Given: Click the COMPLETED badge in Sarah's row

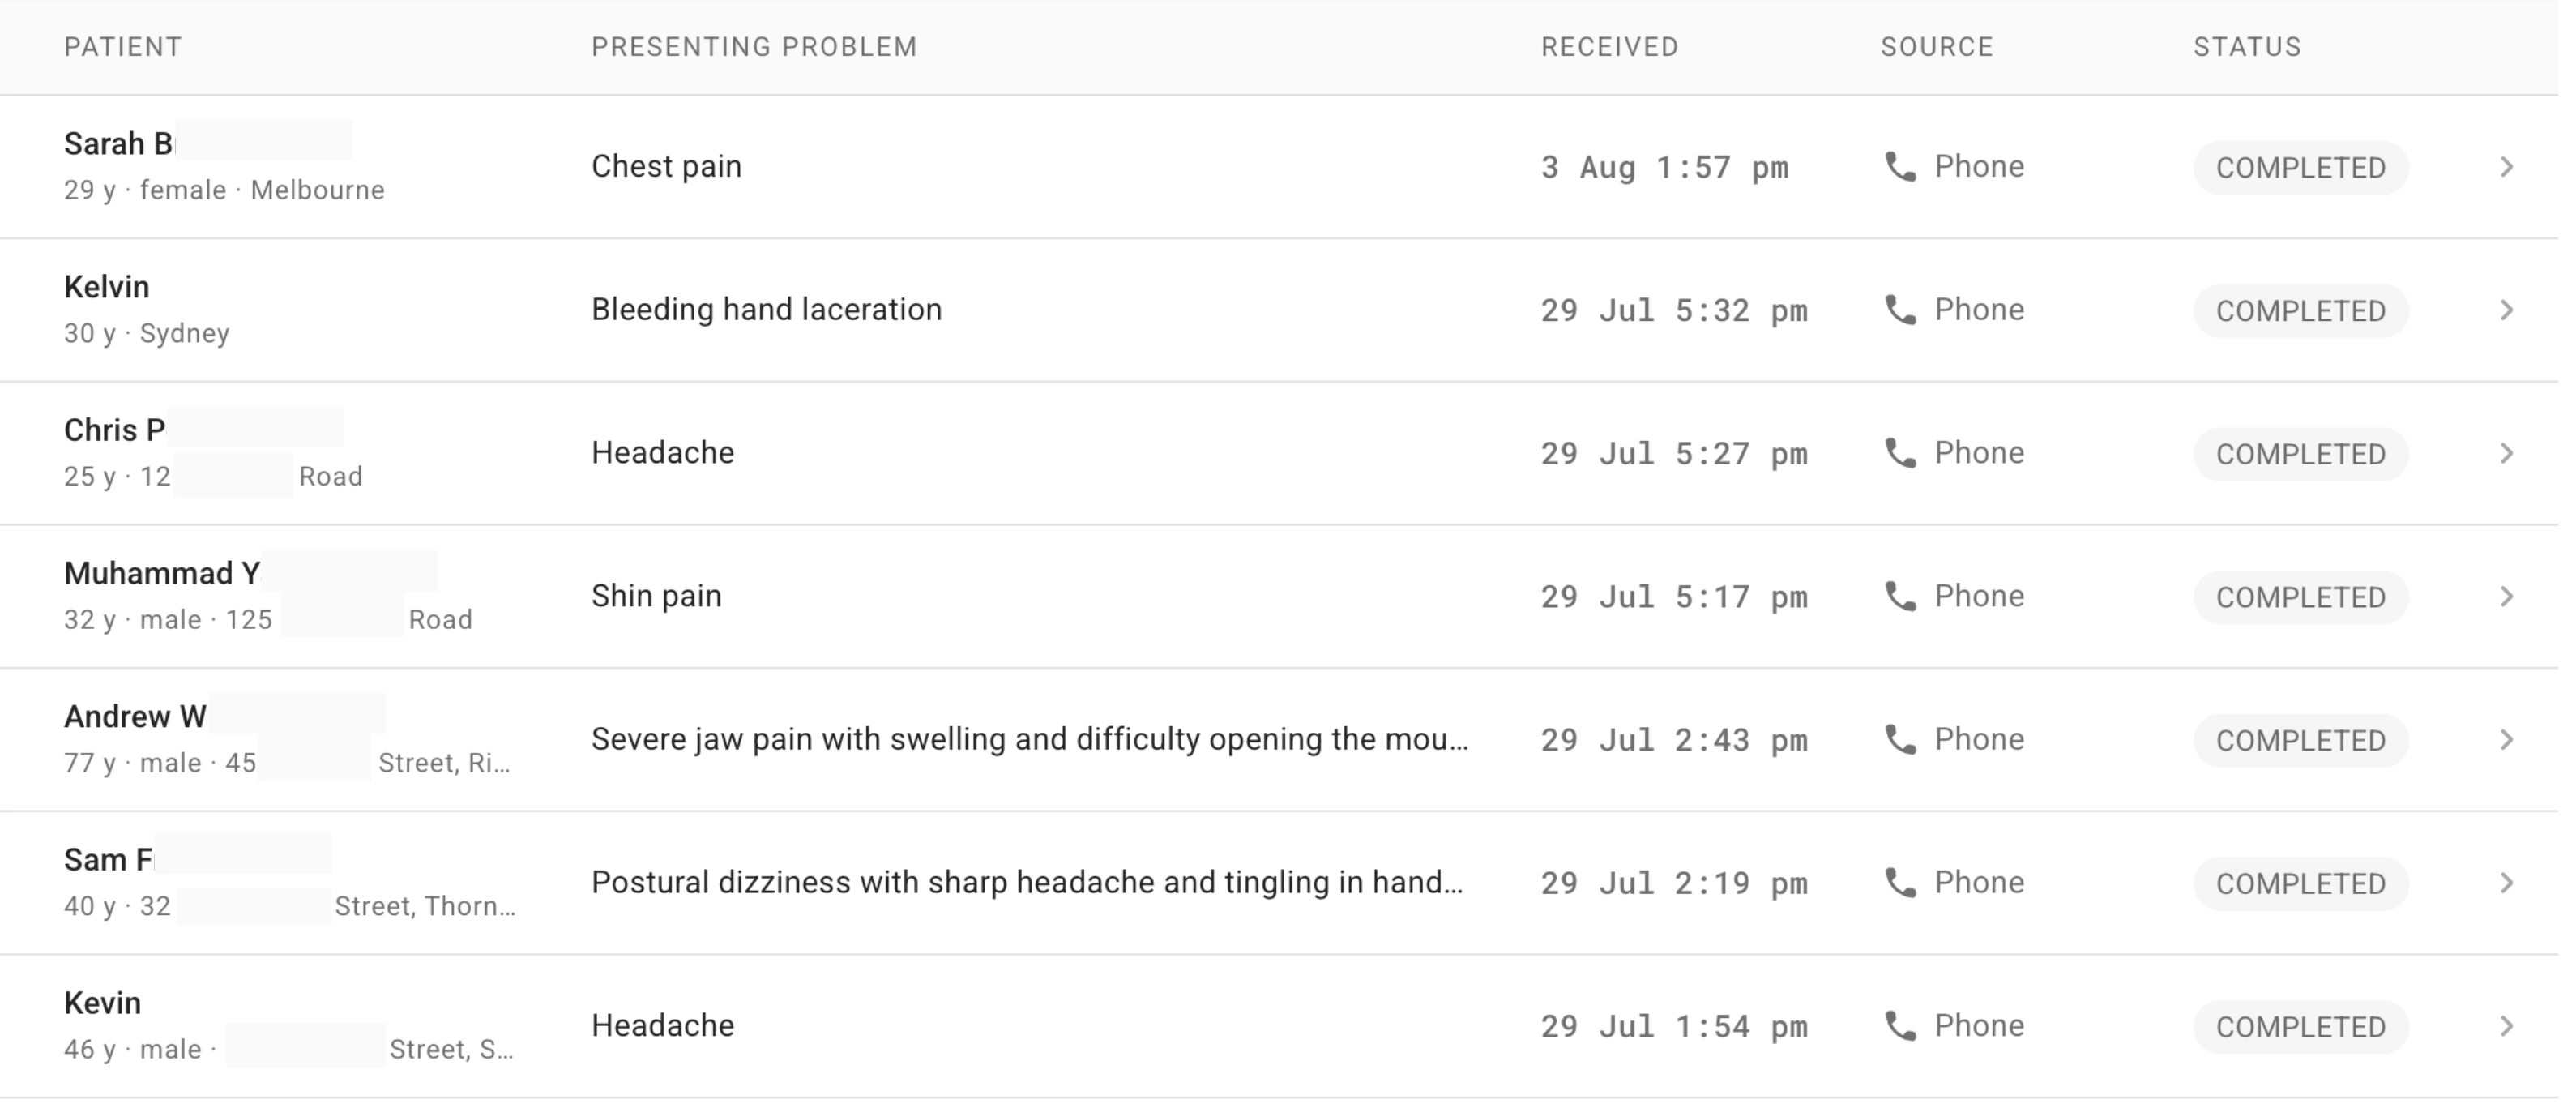Looking at the screenshot, I should 2301,168.
